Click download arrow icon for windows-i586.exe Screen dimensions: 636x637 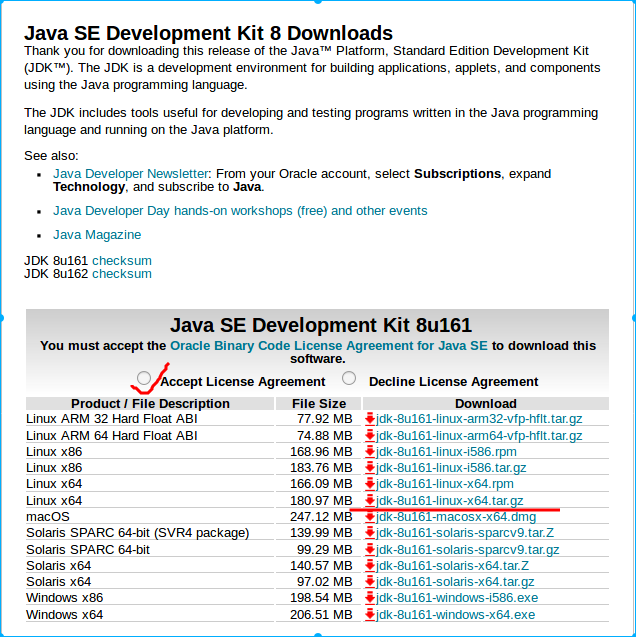[x=370, y=598]
